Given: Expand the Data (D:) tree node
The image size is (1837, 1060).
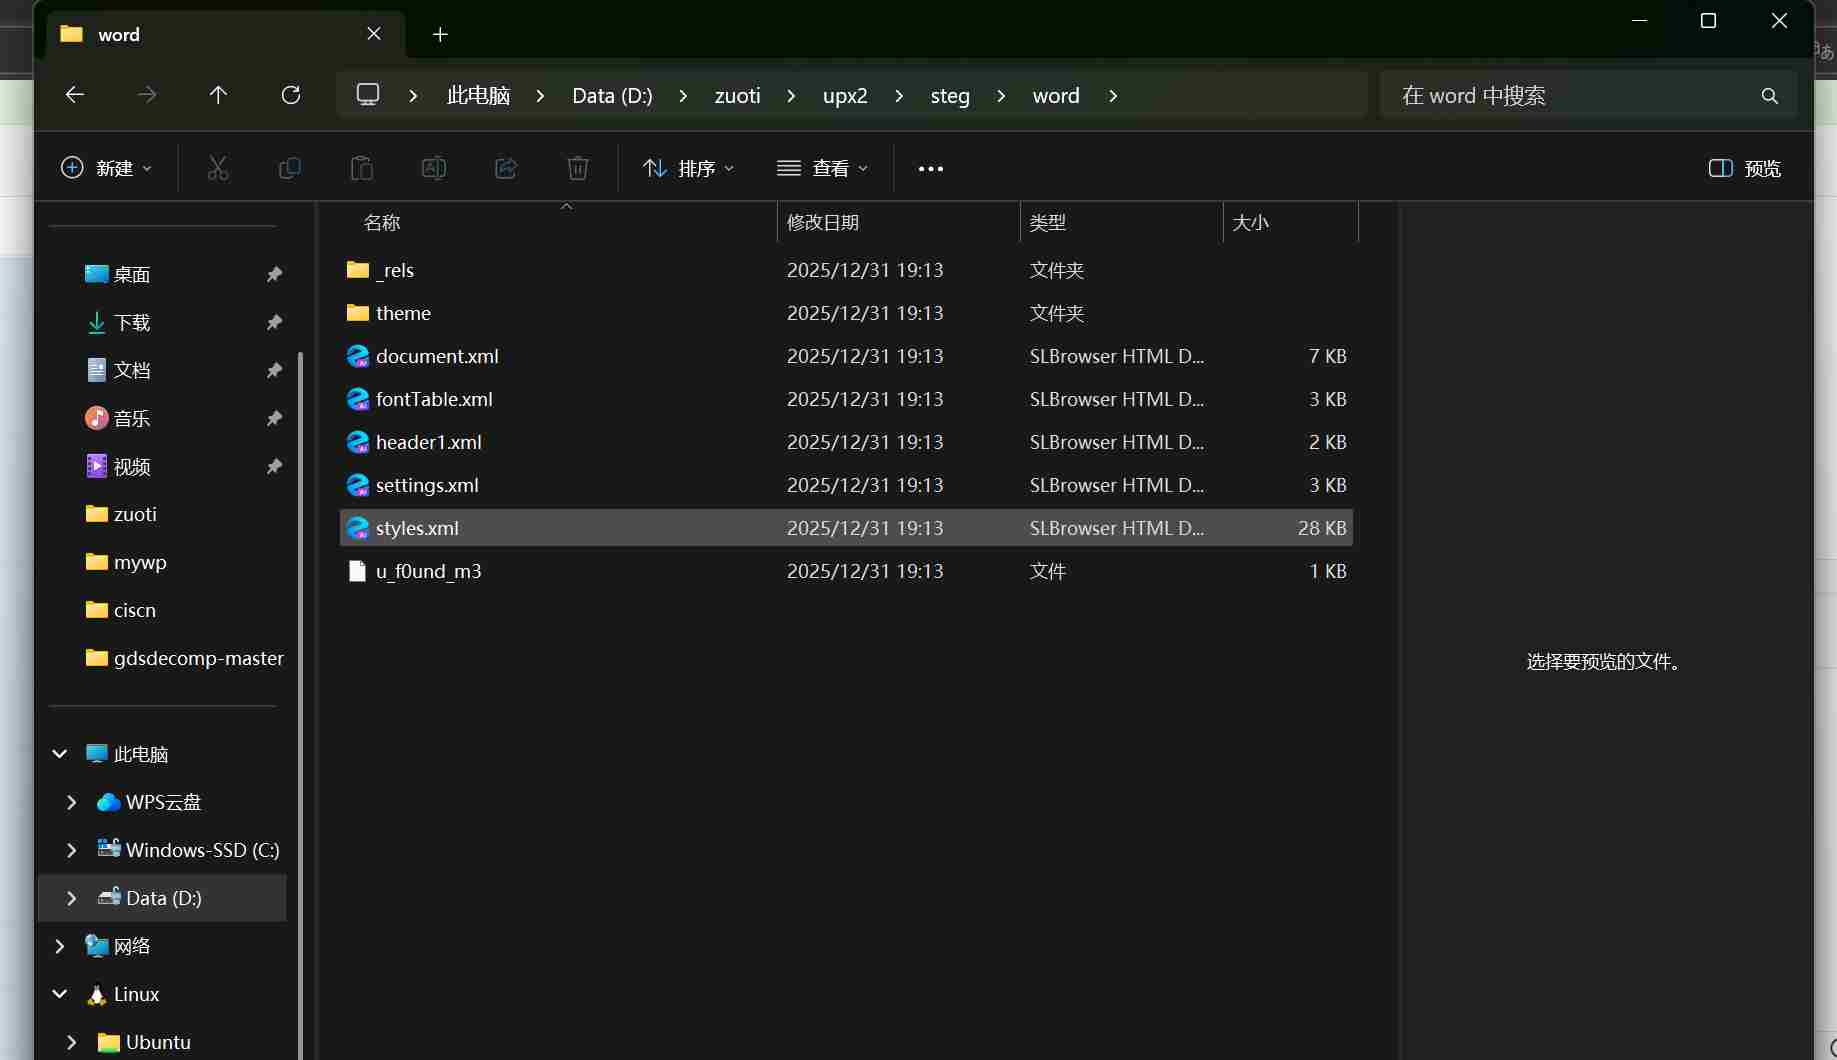Looking at the screenshot, I should tap(71, 898).
